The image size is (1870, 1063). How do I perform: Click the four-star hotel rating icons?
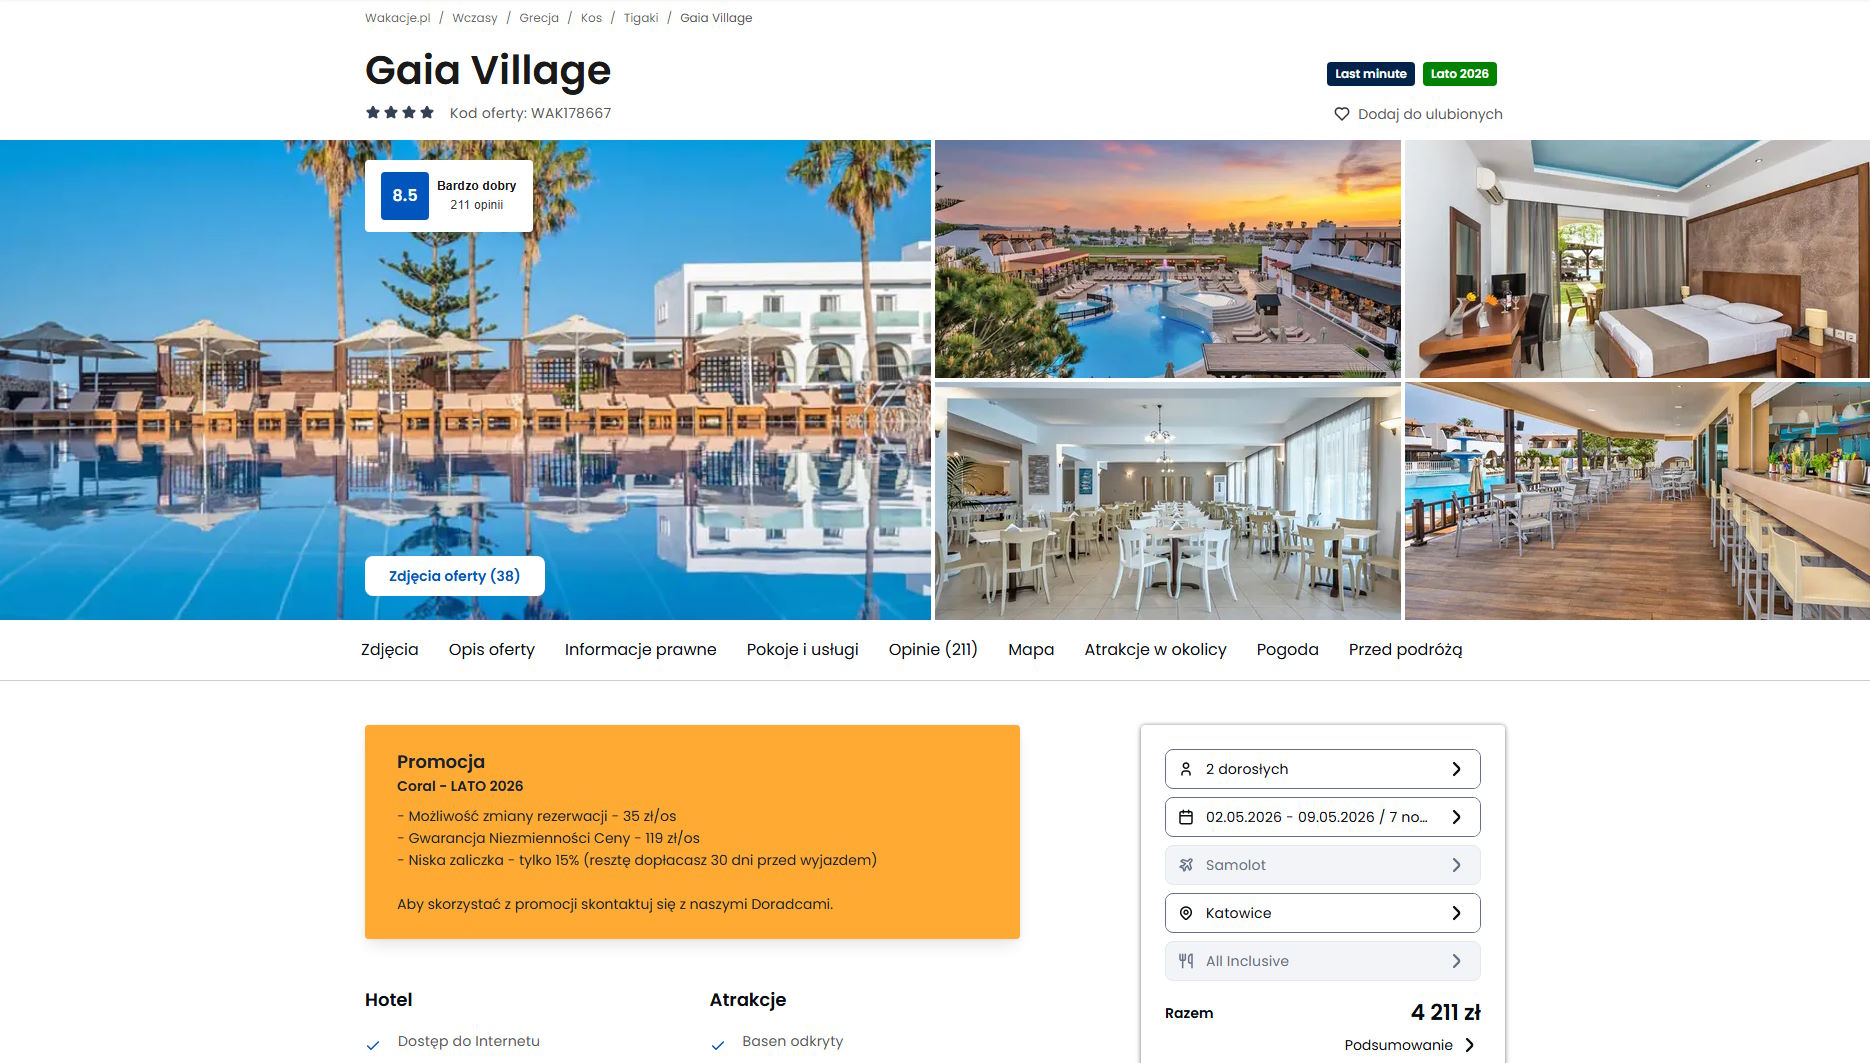[x=400, y=113]
